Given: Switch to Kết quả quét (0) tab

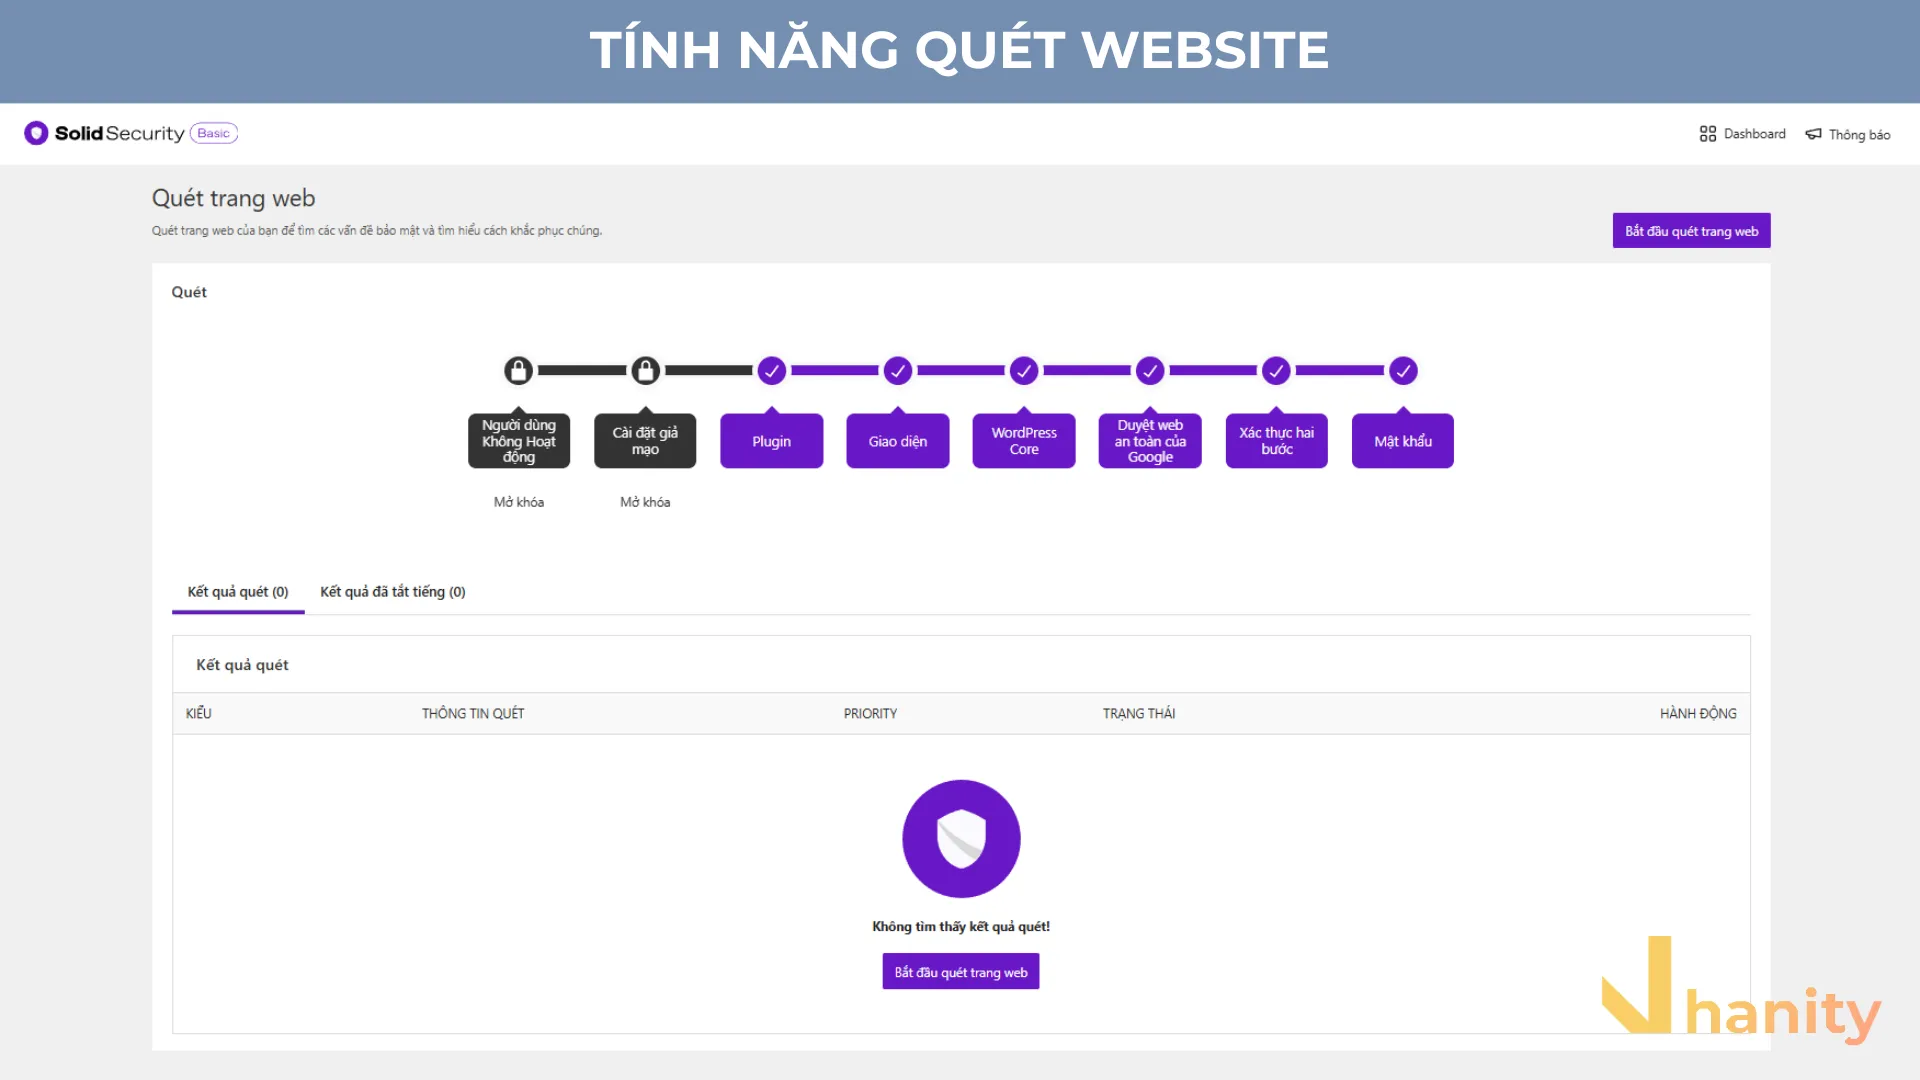Looking at the screenshot, I should coord(238,592).
